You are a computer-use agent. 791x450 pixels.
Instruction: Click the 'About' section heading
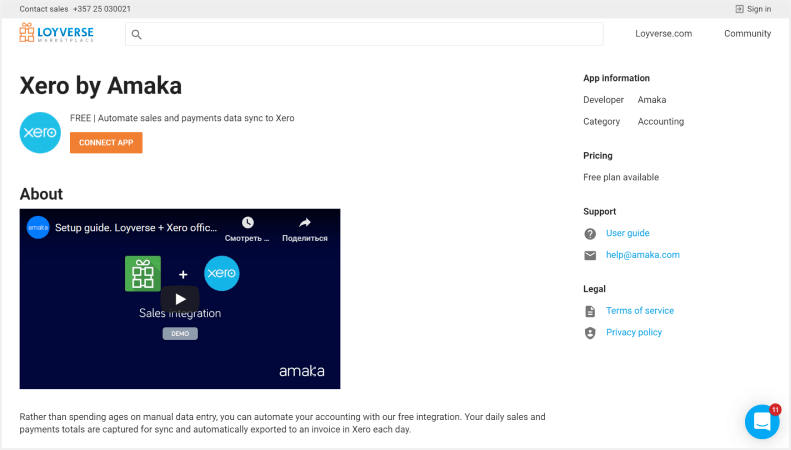(41, 194)
